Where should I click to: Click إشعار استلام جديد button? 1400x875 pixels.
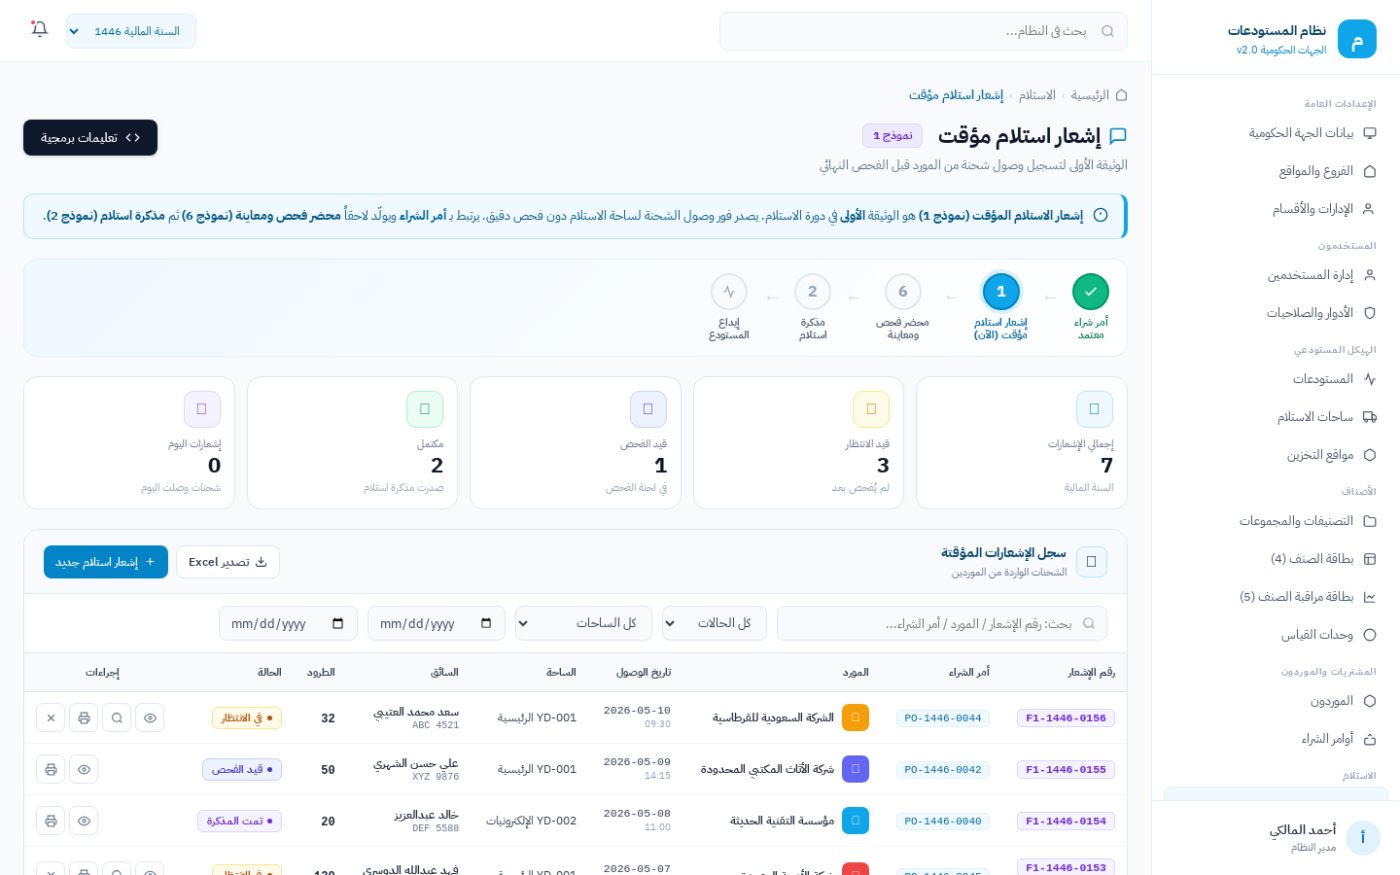pyautogui.click(x=106, y=562)
